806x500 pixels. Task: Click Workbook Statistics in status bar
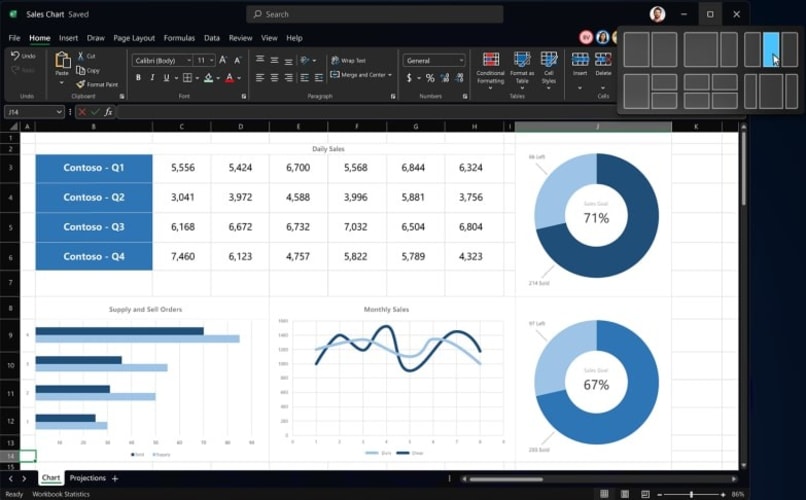(x=61, y=494)
